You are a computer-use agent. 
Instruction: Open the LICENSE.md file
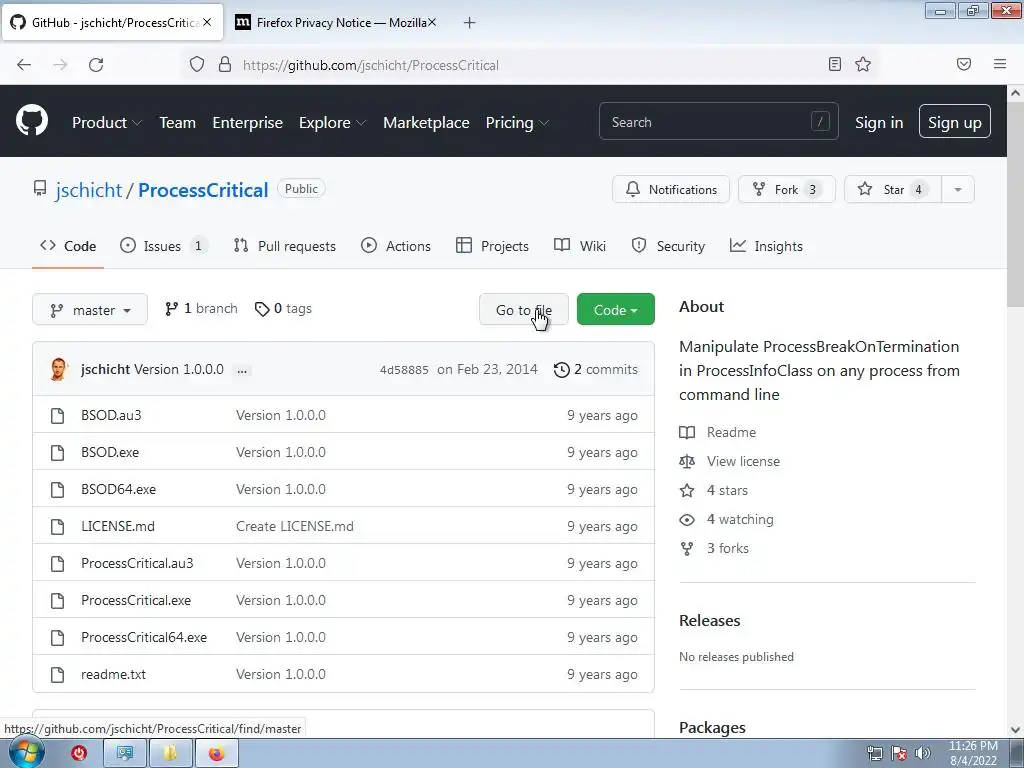click(118, 526)
